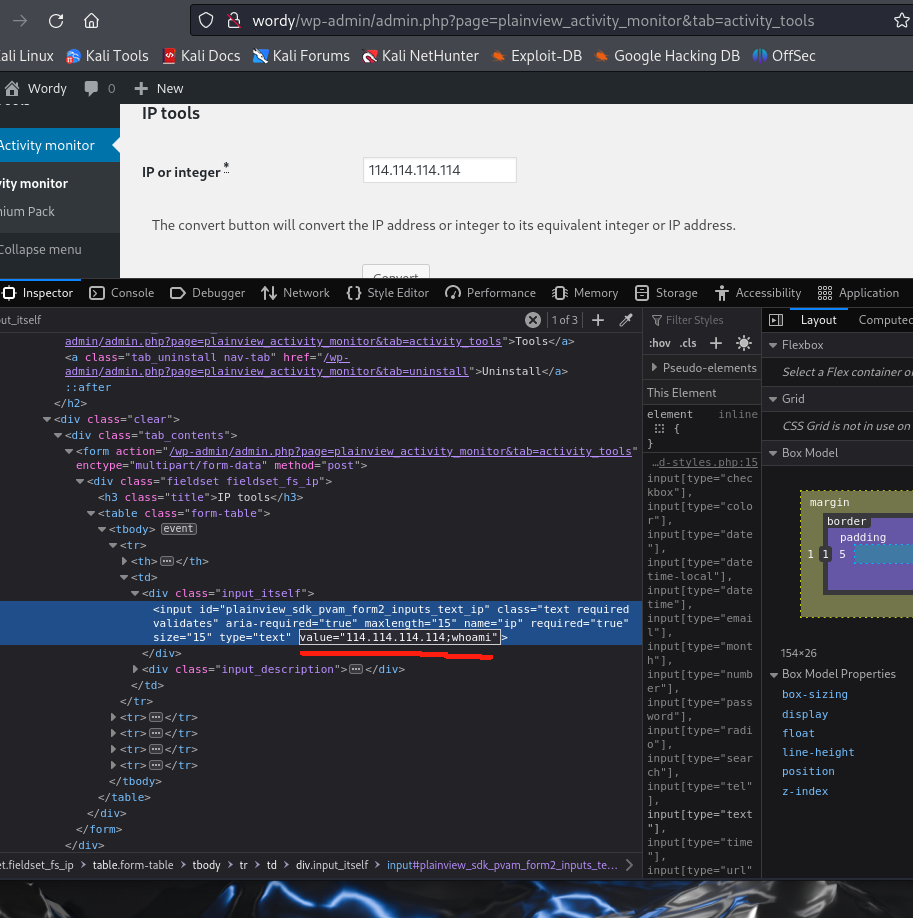Click the event badge on tbody
This screenshot has width=913, height=918.
point(179,529)
